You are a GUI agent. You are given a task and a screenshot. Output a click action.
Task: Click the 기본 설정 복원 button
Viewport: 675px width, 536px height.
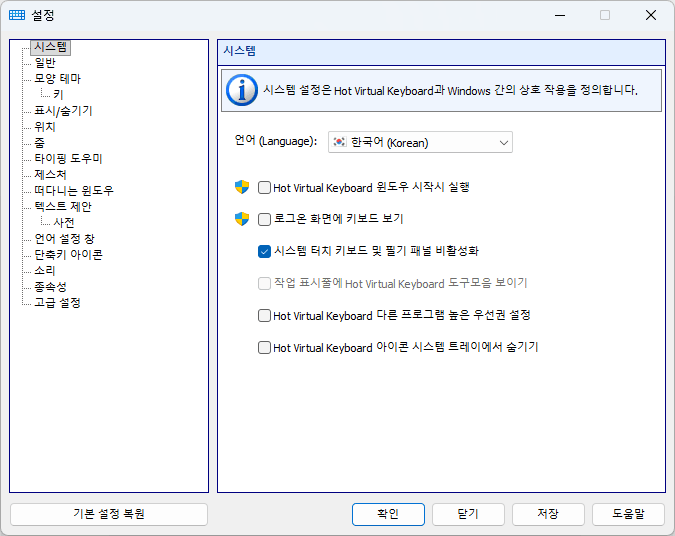point(109,514)
